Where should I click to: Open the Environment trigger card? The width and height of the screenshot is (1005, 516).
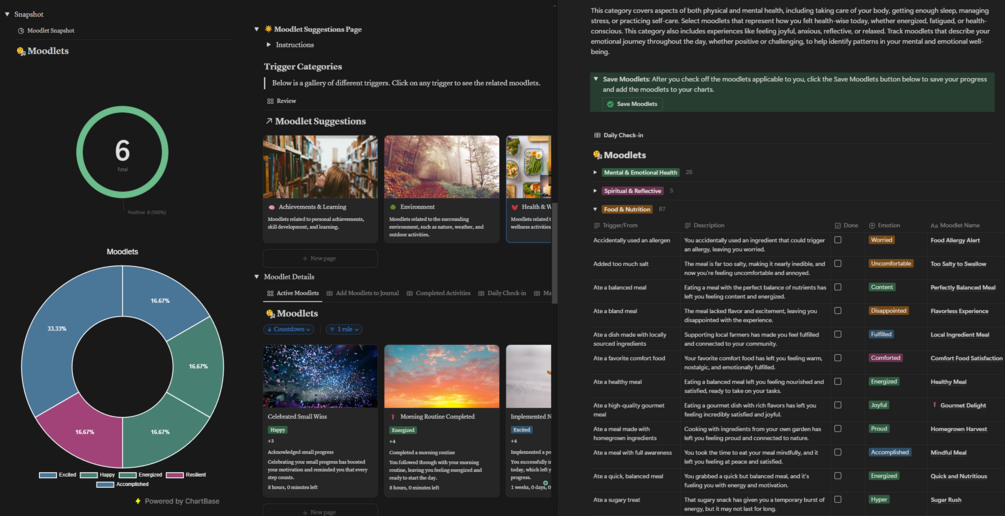click(442, 188)
